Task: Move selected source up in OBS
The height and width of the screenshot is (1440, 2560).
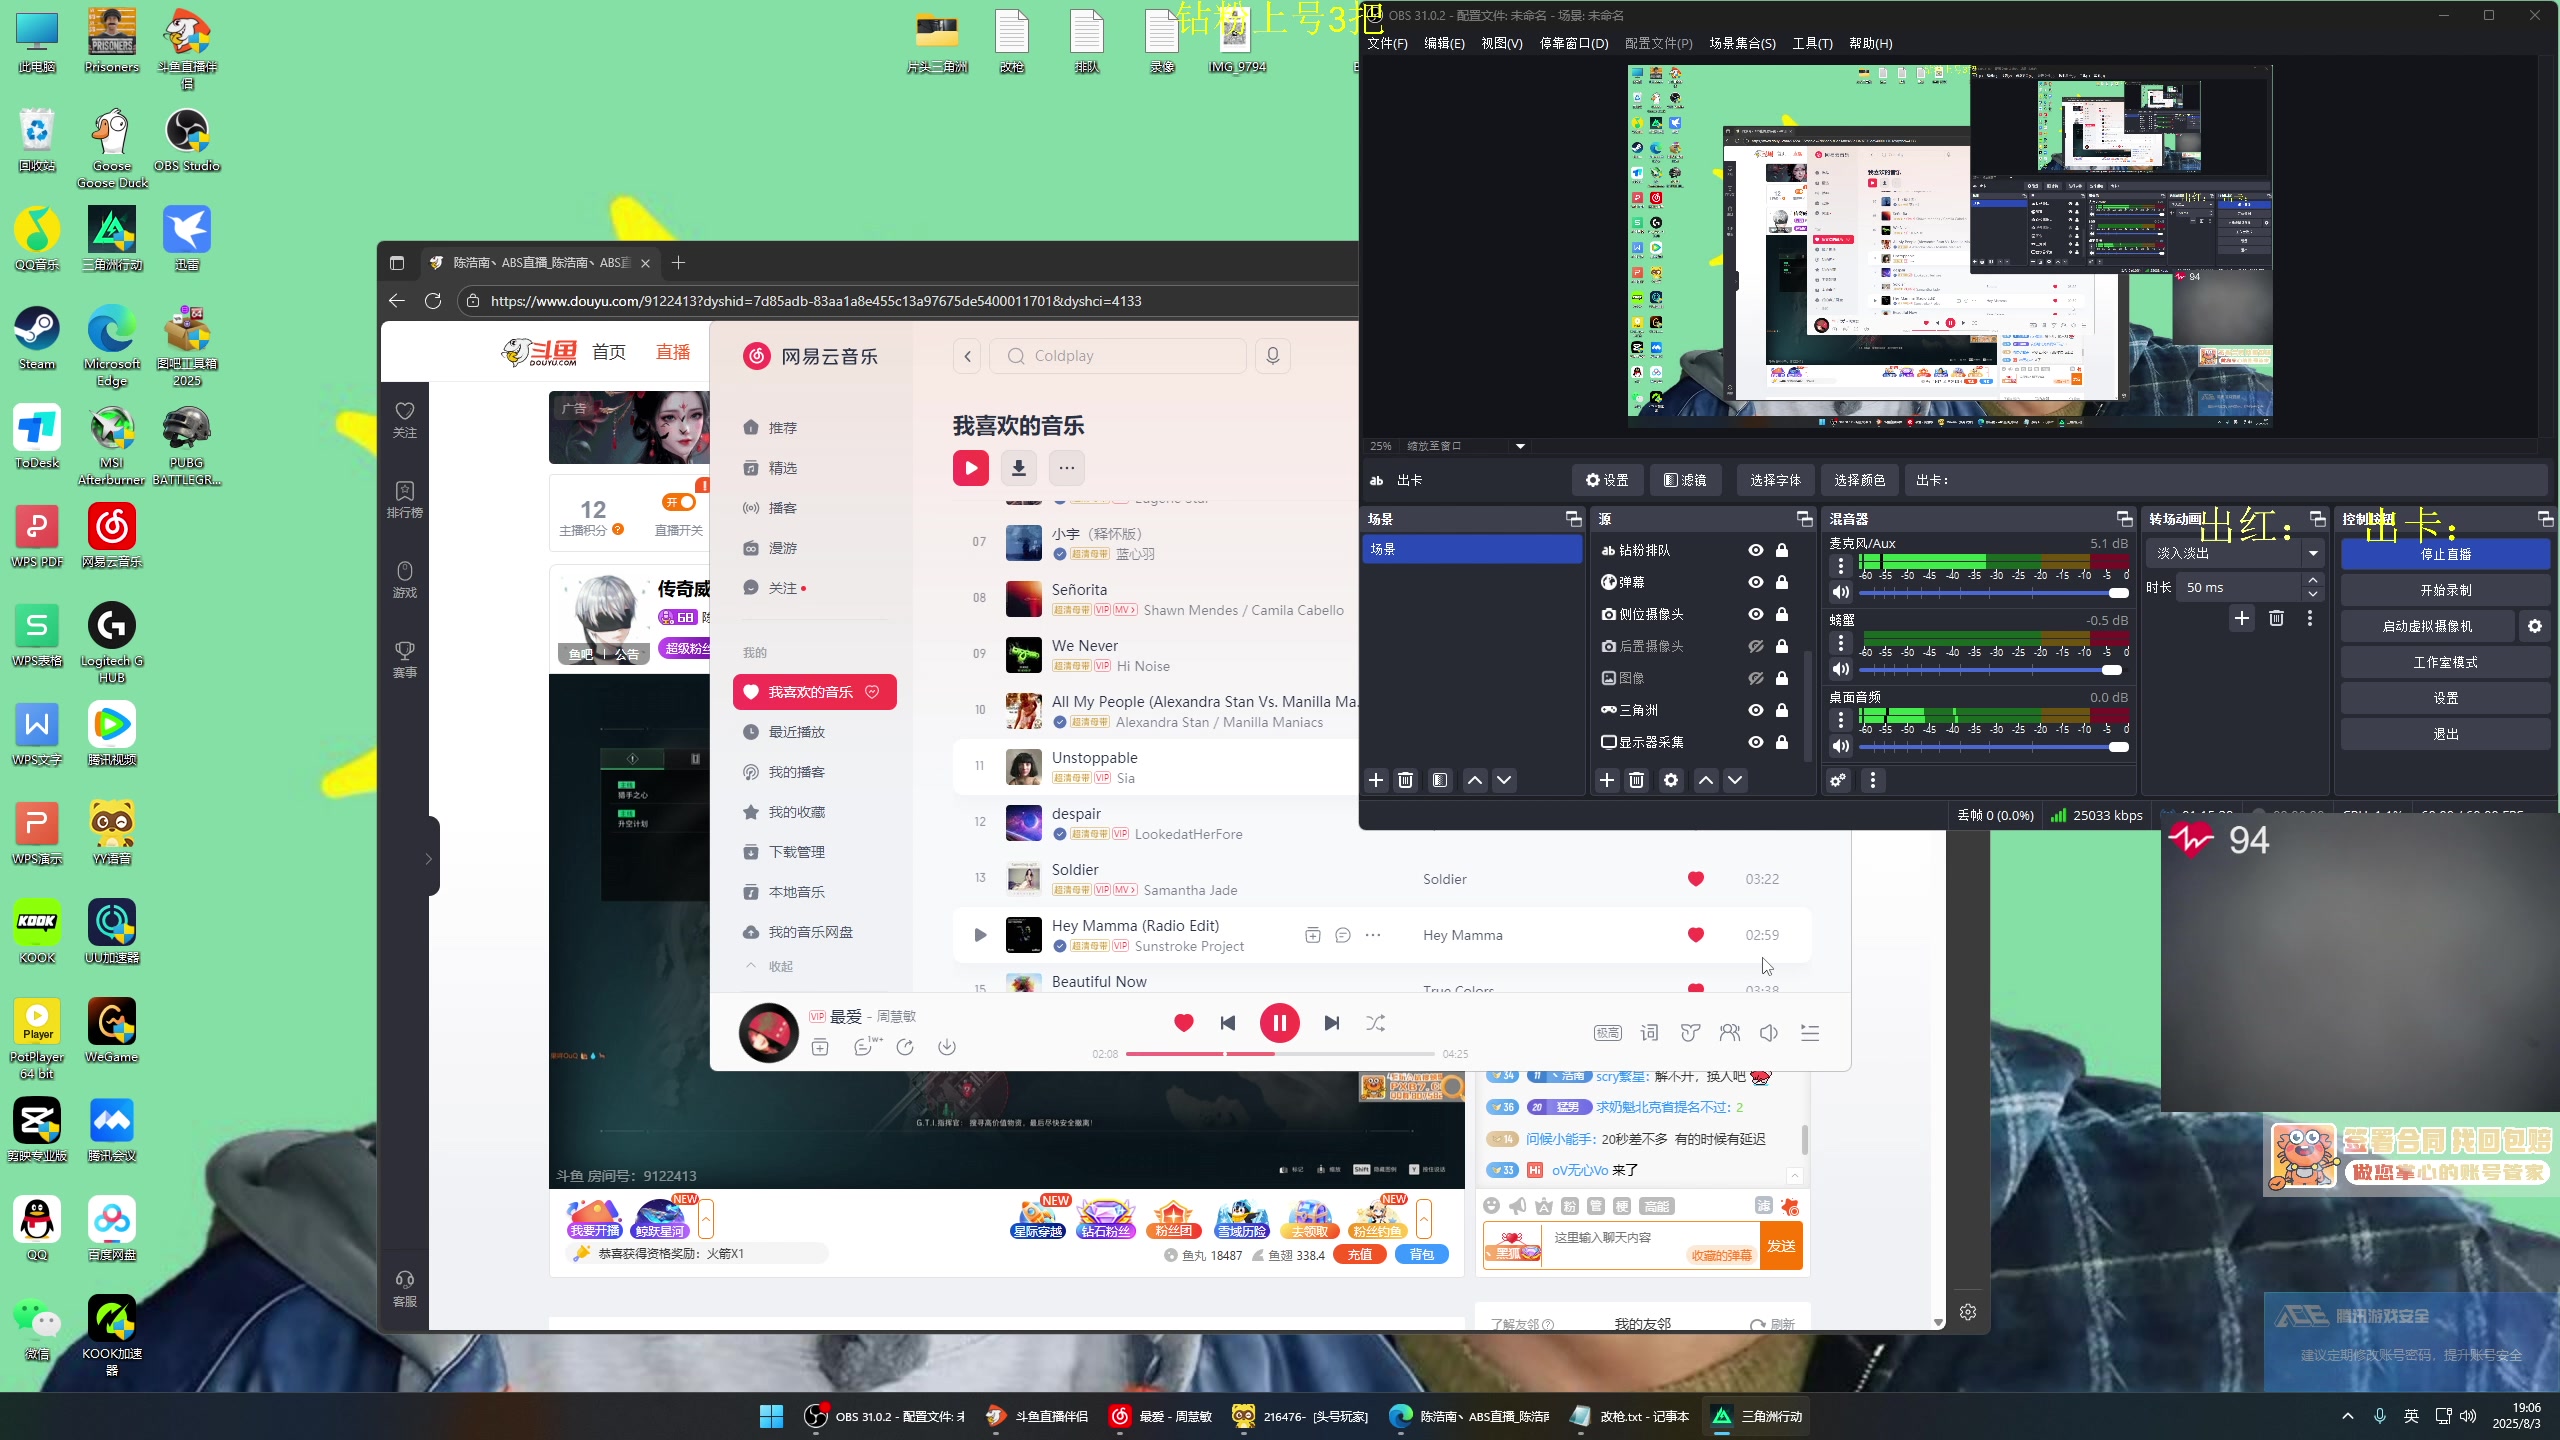Action: tap(1706, 780)
